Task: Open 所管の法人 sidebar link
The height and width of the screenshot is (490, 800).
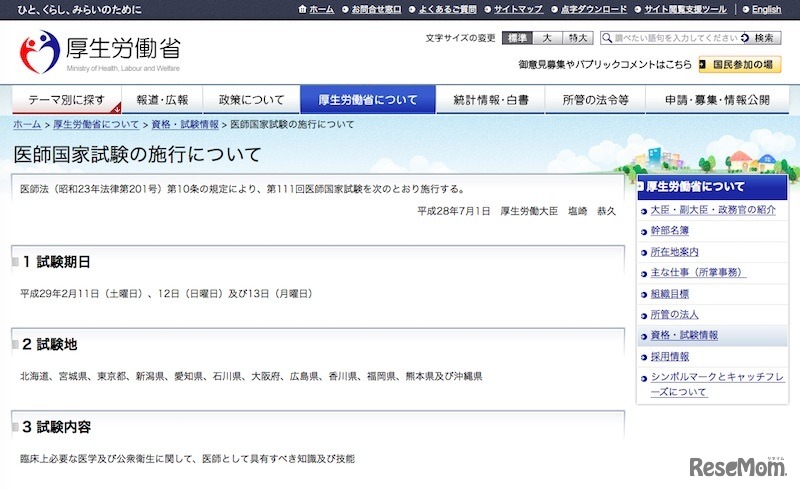Action: coord(674,314)
